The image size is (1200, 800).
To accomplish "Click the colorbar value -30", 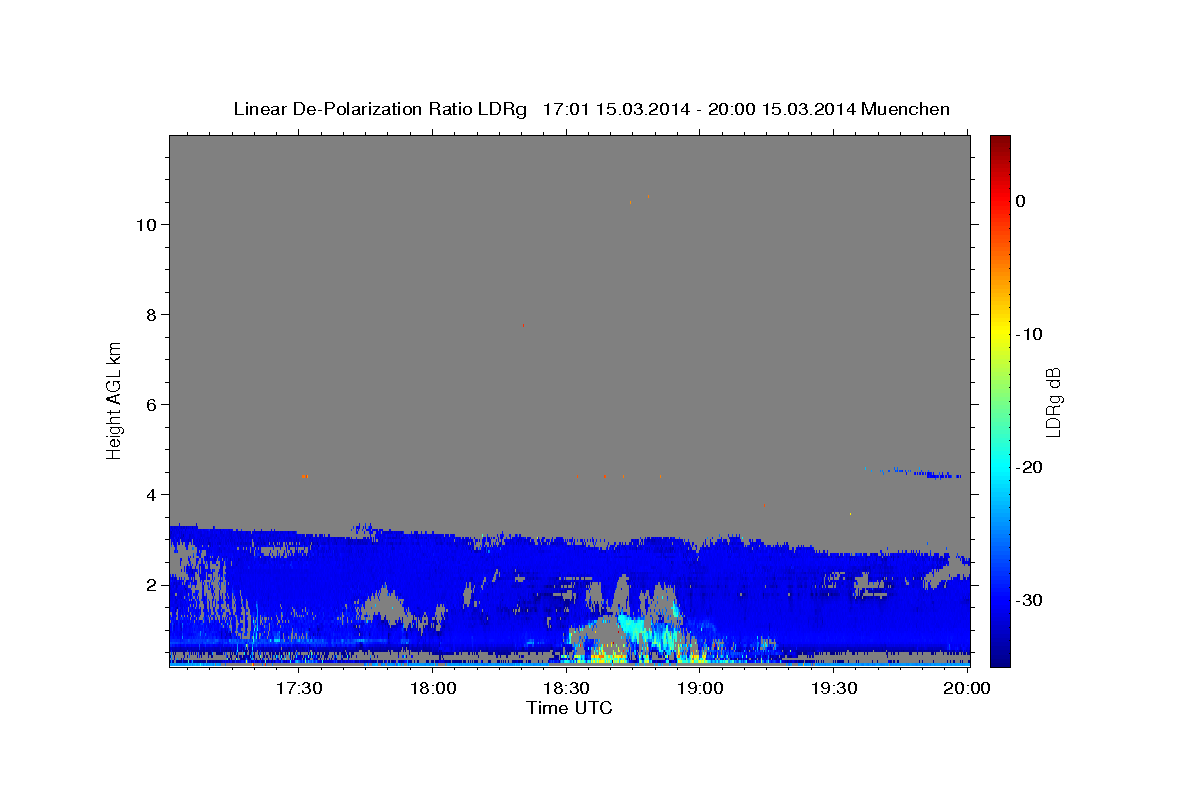I will pos(1030,600).
